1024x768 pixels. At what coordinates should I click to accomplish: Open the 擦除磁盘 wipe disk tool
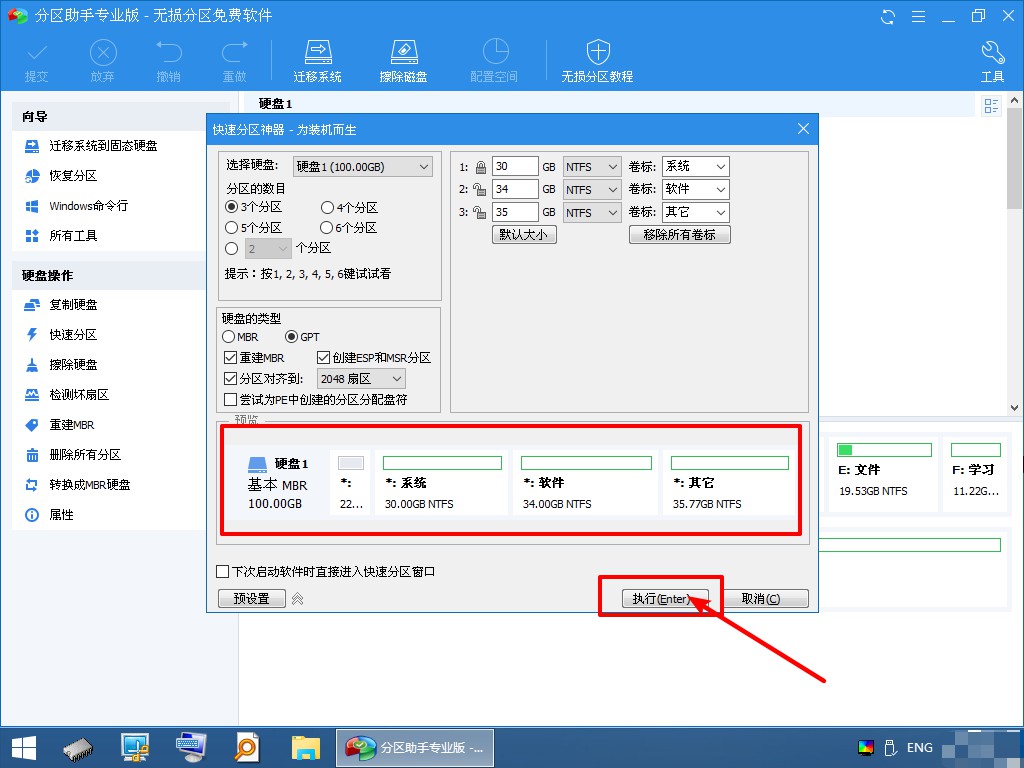pos(404,61)
